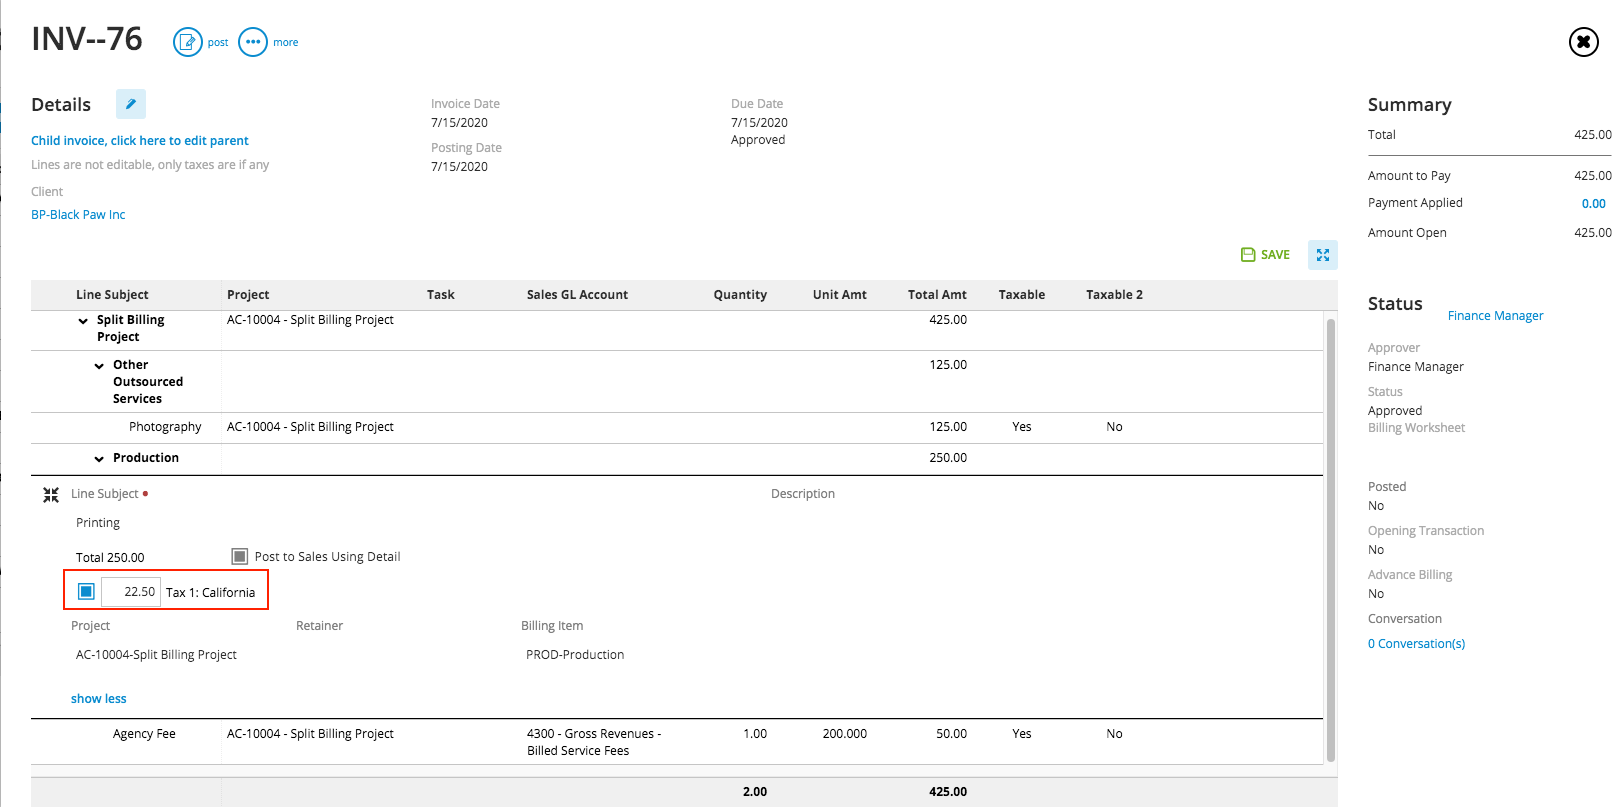Click the Line Subject column header
This screenshot has width=1624, height=807.
(x=112, y=295)
